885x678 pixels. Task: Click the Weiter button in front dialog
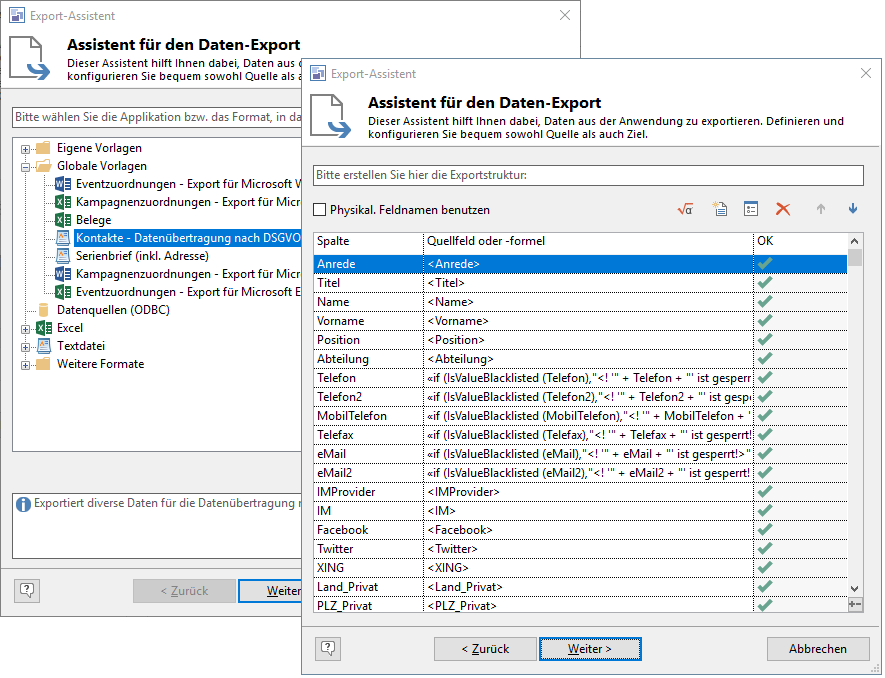point(589,648)
